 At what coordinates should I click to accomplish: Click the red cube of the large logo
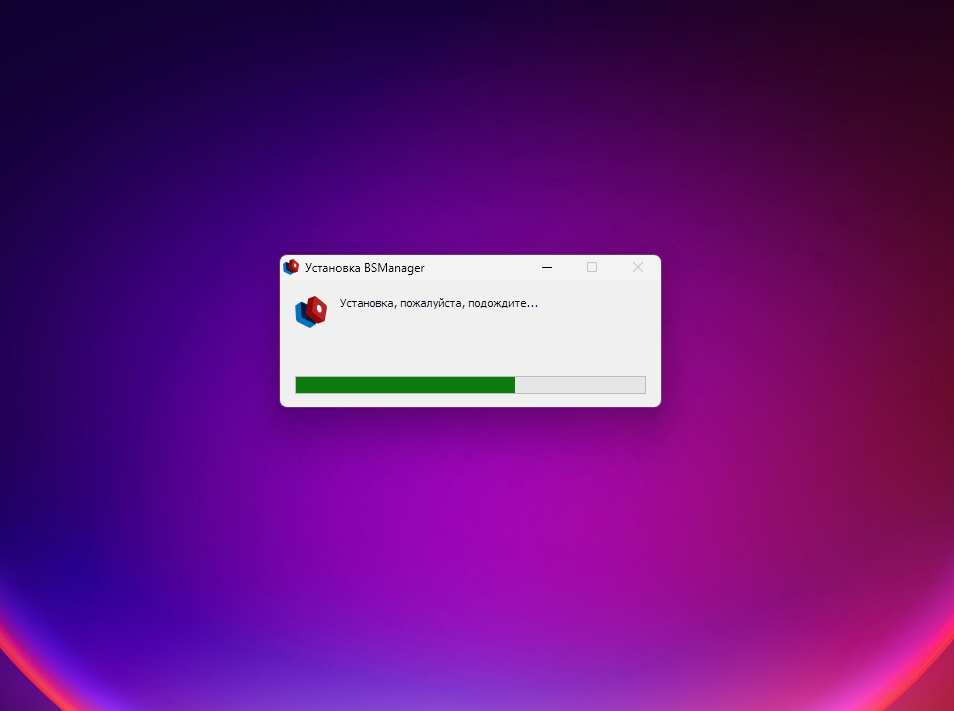click(317, 308)
